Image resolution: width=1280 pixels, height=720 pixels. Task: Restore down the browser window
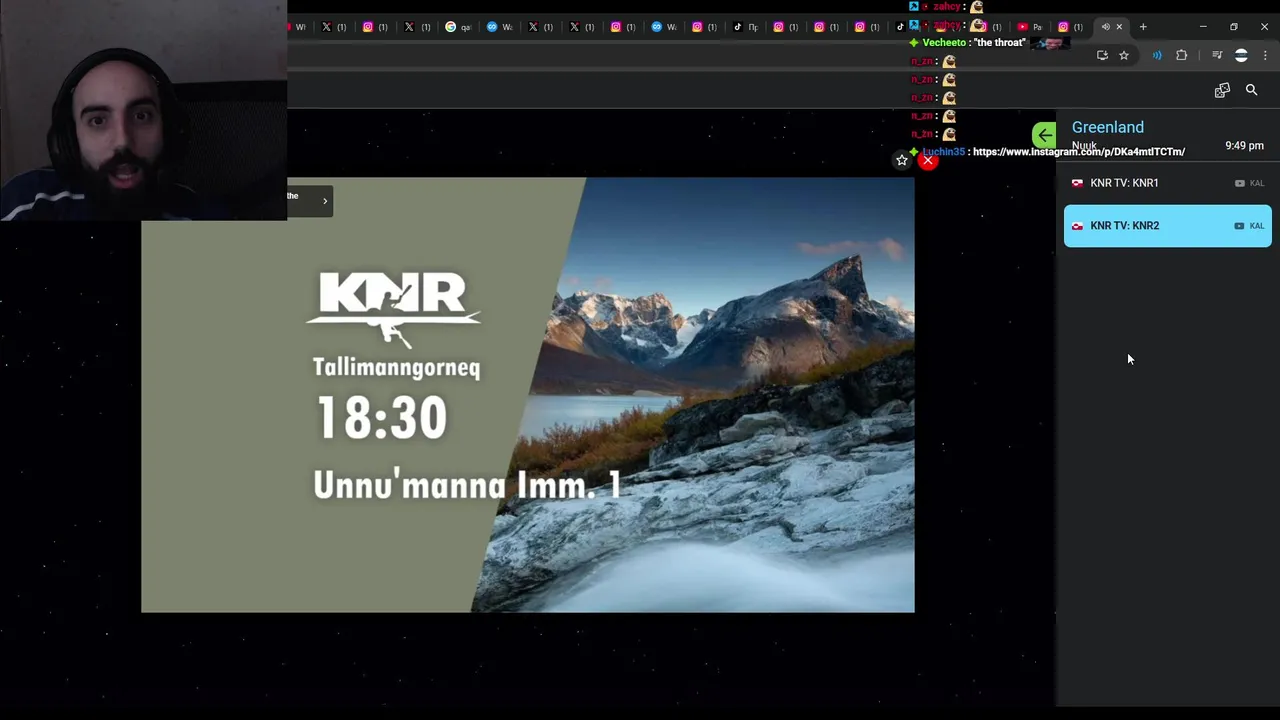click(1234, 27)
